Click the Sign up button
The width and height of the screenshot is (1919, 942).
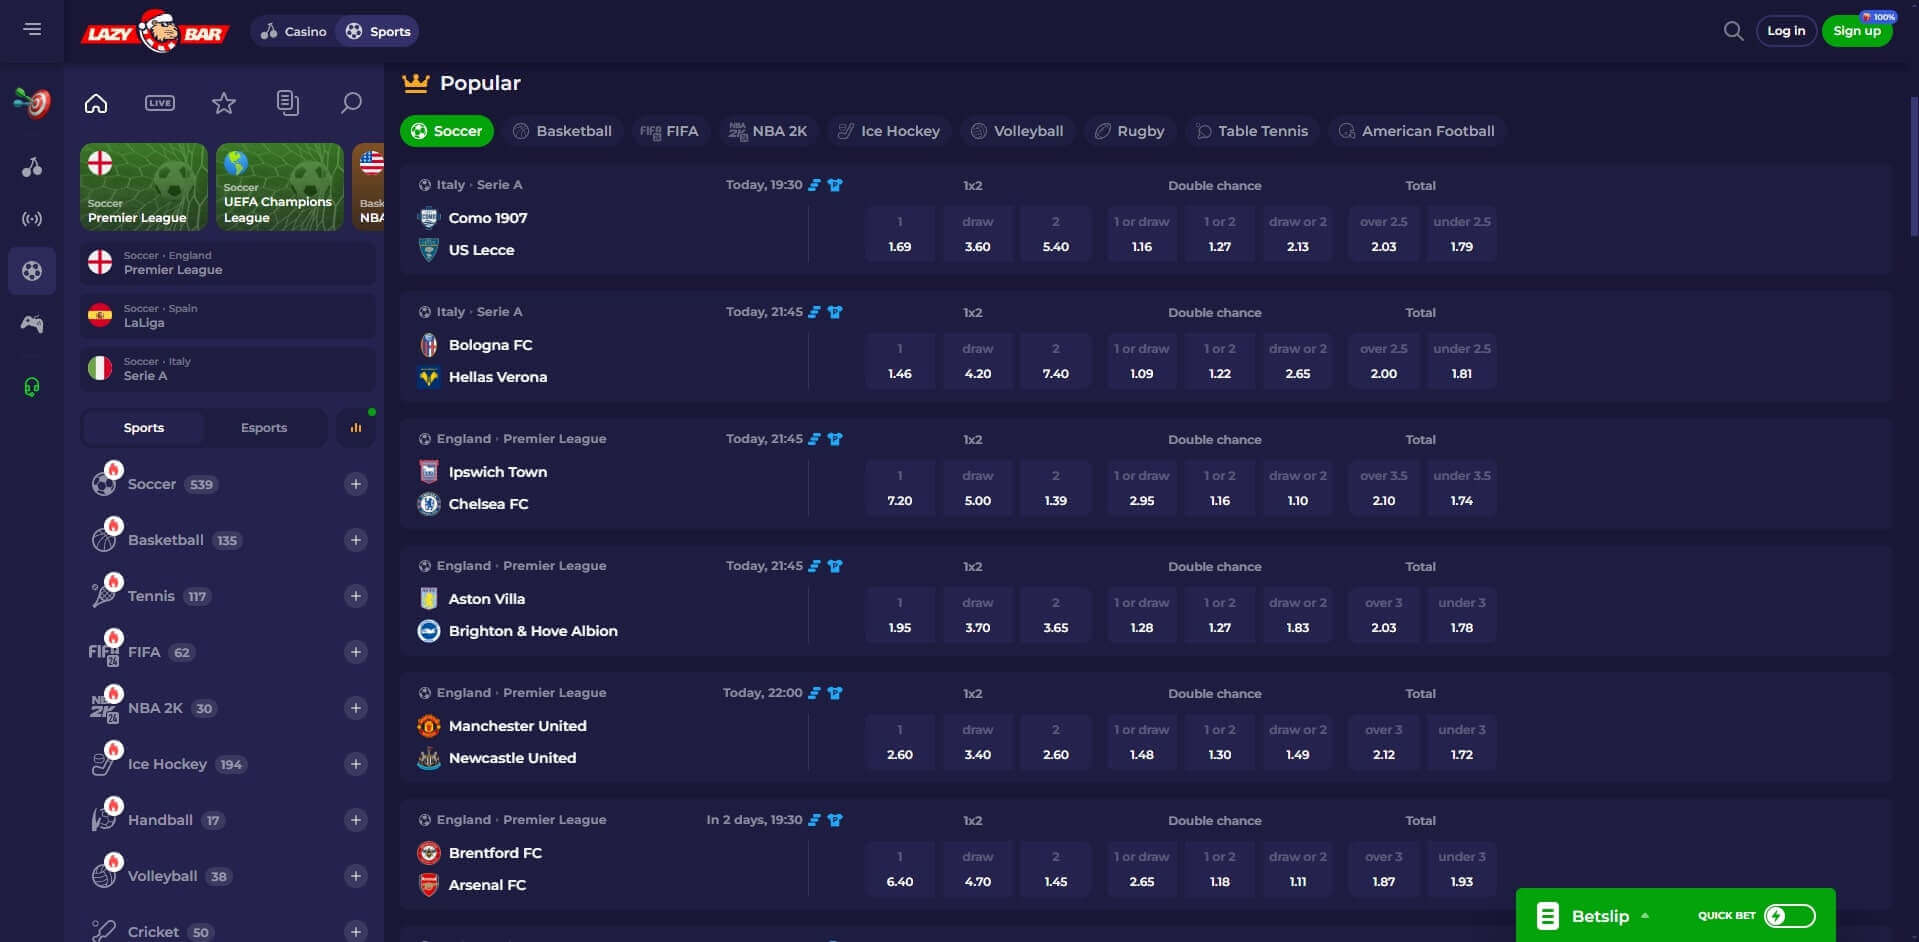pos(1856,31)
